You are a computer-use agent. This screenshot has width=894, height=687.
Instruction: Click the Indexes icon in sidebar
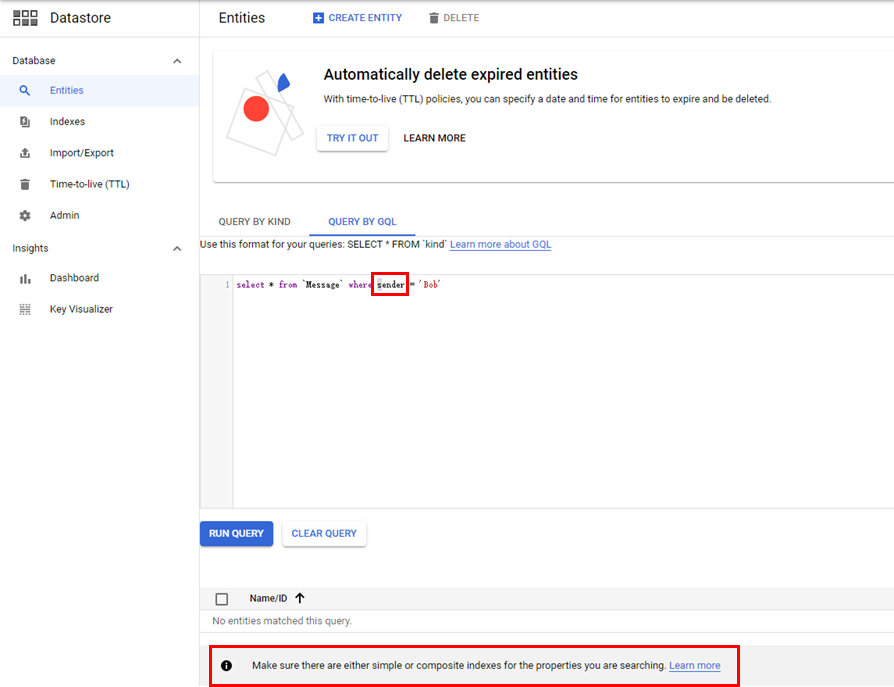25,122
